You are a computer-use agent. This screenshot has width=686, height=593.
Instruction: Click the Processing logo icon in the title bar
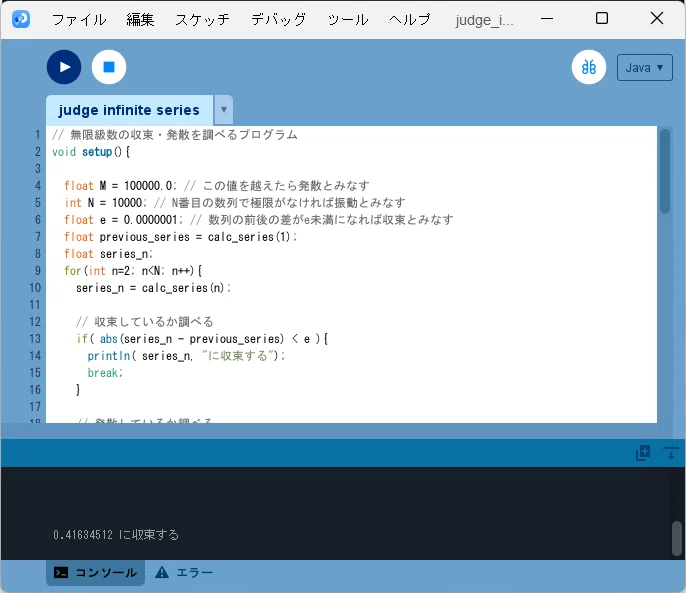[x=21, y=19]
